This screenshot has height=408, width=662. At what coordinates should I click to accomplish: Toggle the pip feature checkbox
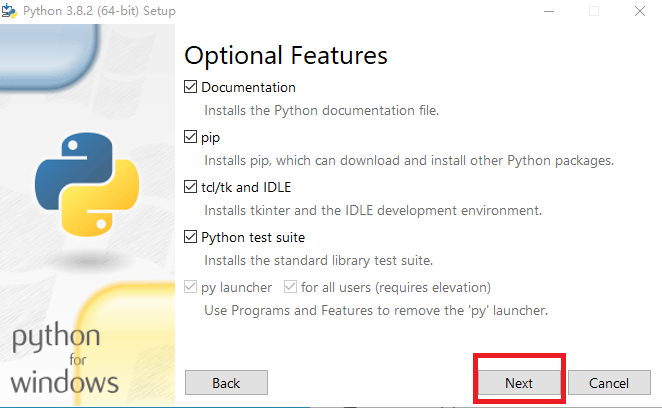(x=191, y=137)
